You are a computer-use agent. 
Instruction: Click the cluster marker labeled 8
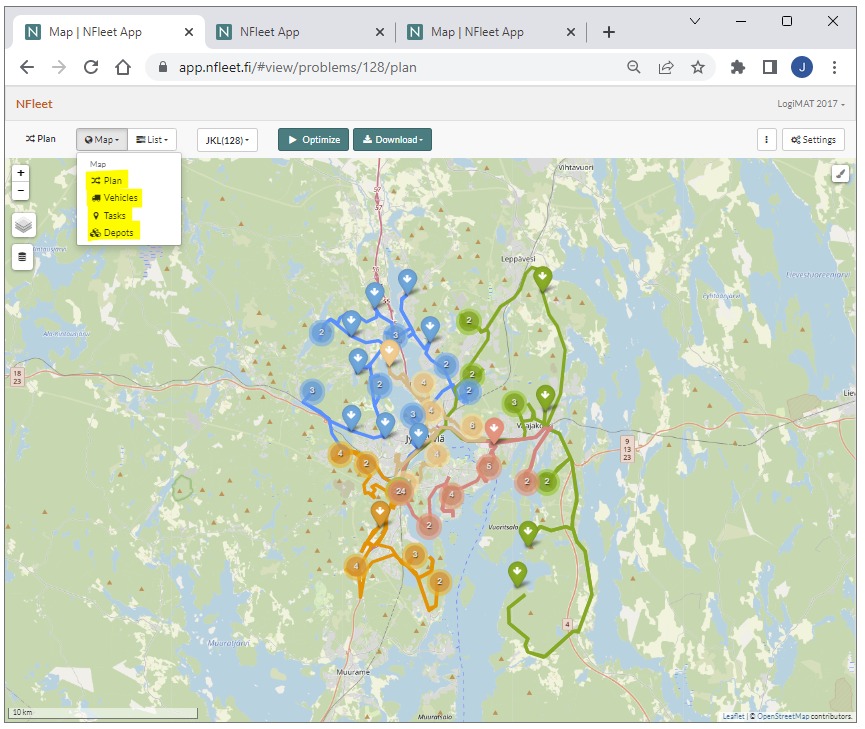click(x=472, y=425)
